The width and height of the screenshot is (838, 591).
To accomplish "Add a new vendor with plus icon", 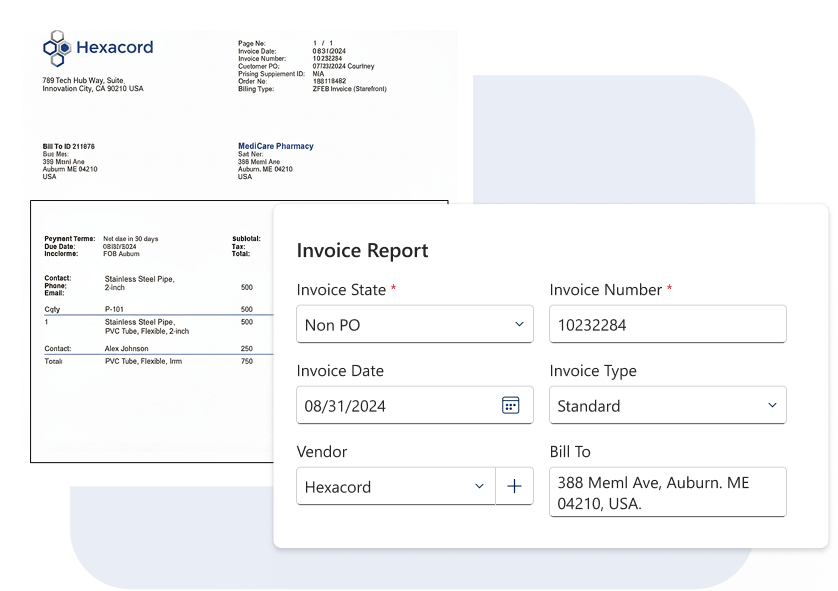I will coord(514,486).
